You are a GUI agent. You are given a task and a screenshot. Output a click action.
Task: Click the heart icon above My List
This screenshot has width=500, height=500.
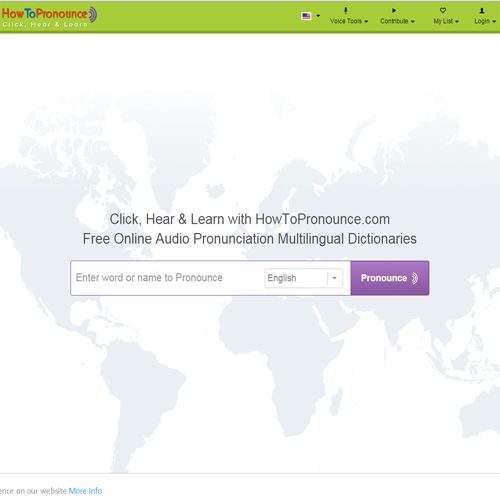pos(443,11)
